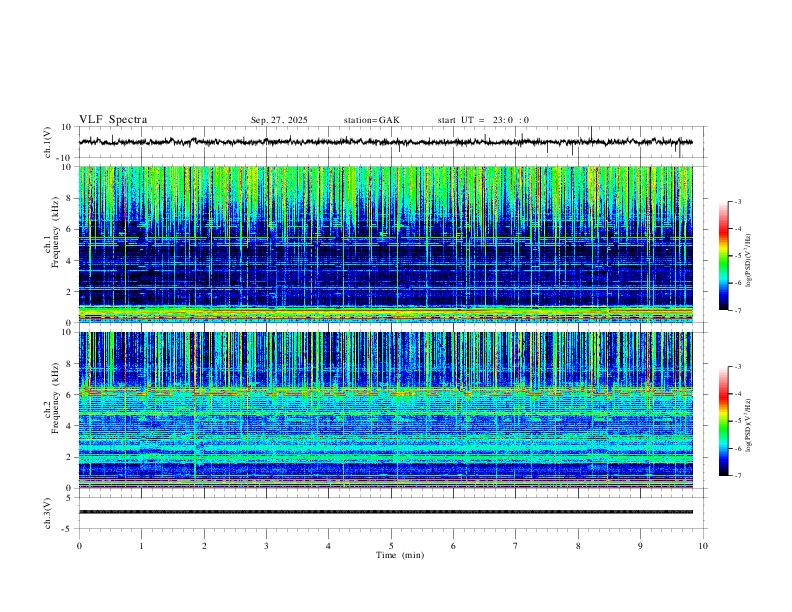The image size is (792, 612).
Task: Click the '-3' value on upper color scale
Action: click(737, 201)
